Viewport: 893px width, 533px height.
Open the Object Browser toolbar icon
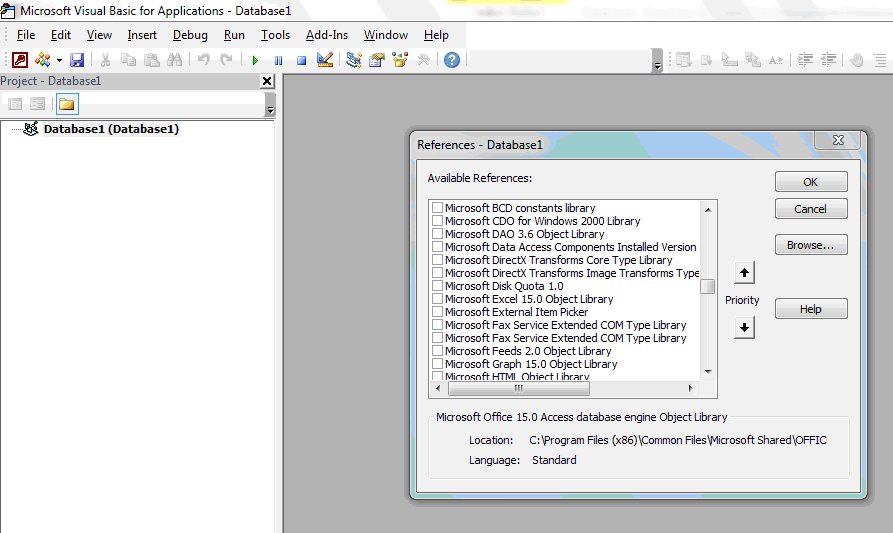(x=400, y=59)
